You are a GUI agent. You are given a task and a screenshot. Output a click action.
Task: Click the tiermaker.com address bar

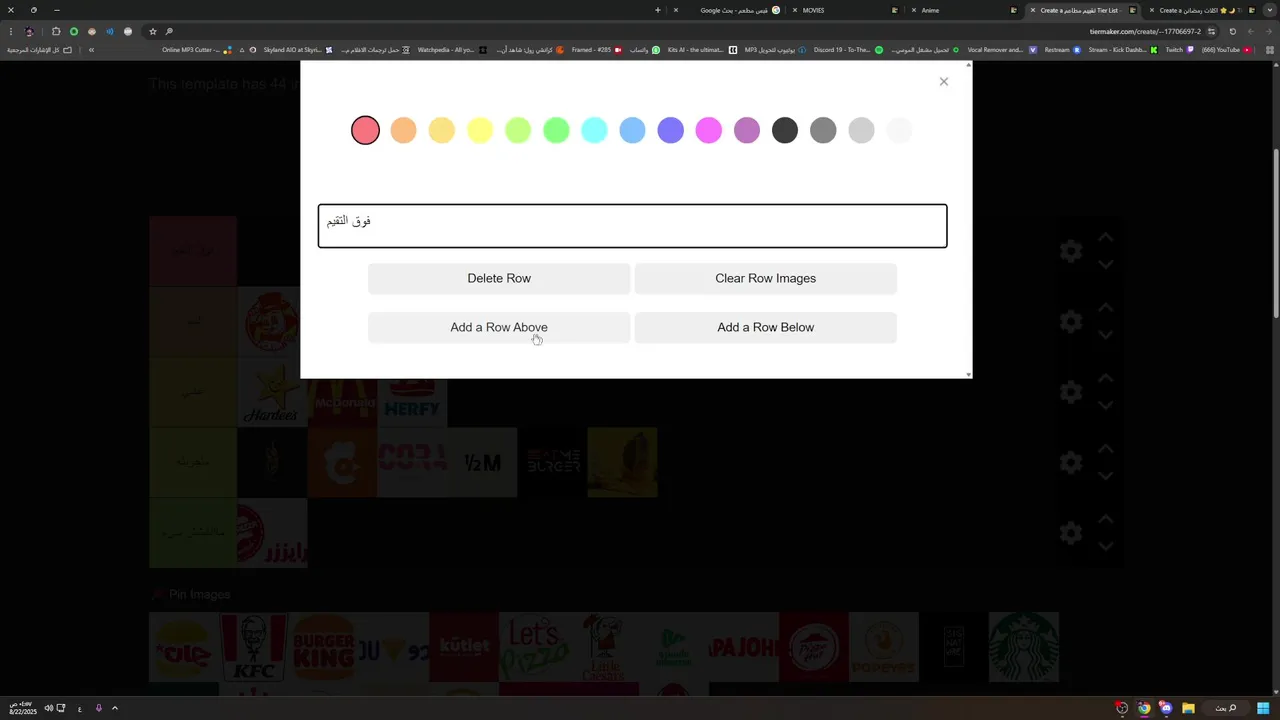coord(1145,31)
